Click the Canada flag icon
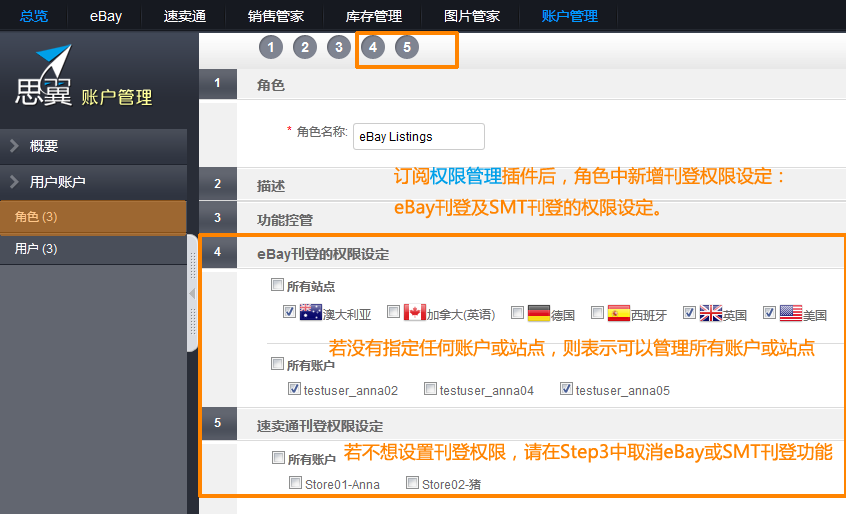 pos(415,312)
